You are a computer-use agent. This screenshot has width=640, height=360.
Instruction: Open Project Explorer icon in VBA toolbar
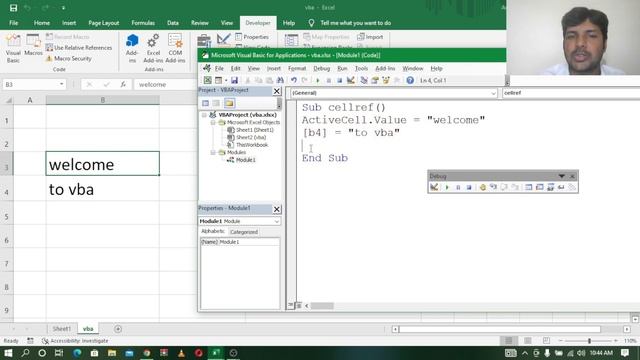click(x=364, y=80)
